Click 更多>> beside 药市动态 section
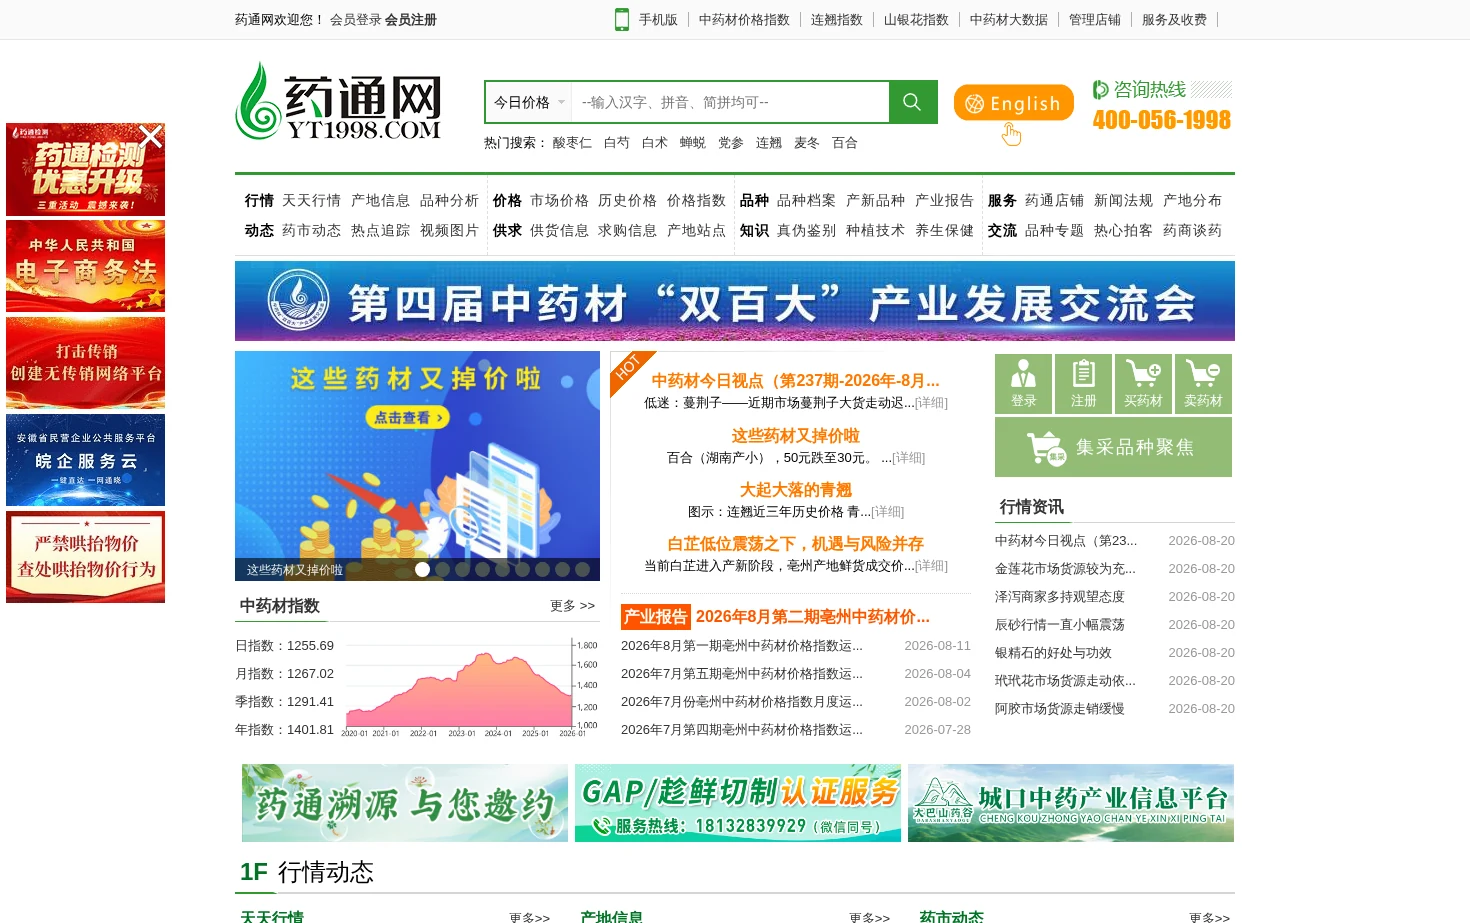The height and width of the screenshot is (923, 1470). 1209,917
